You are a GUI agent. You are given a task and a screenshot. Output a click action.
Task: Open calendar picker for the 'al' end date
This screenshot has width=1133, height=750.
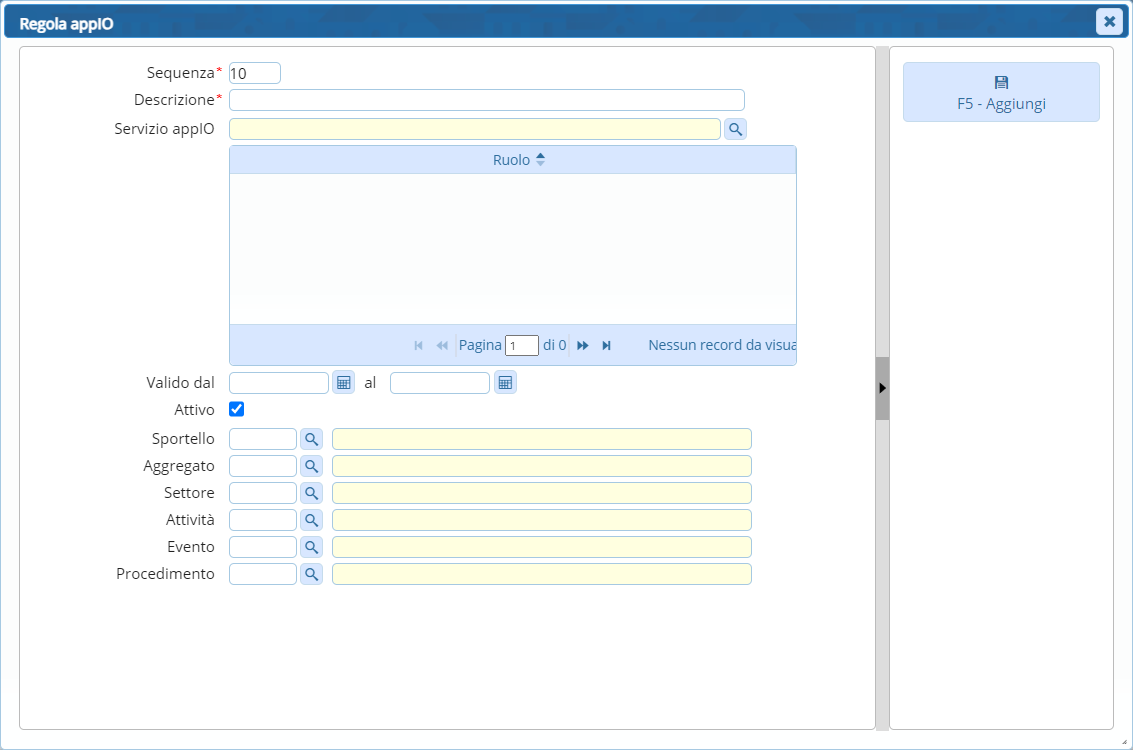[x=505, y=383]
